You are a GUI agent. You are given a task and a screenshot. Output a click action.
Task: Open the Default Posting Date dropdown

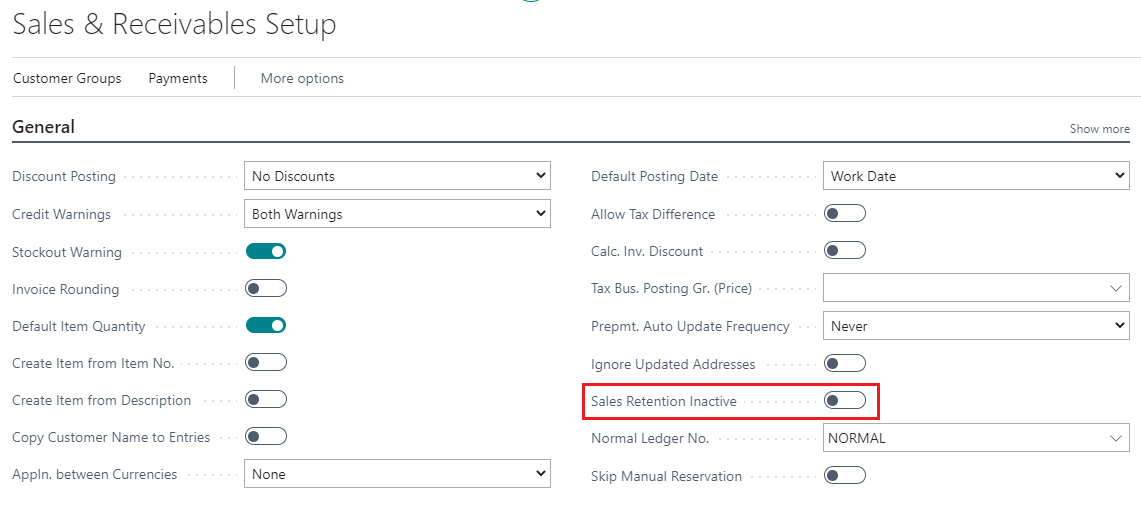(975, 176)
